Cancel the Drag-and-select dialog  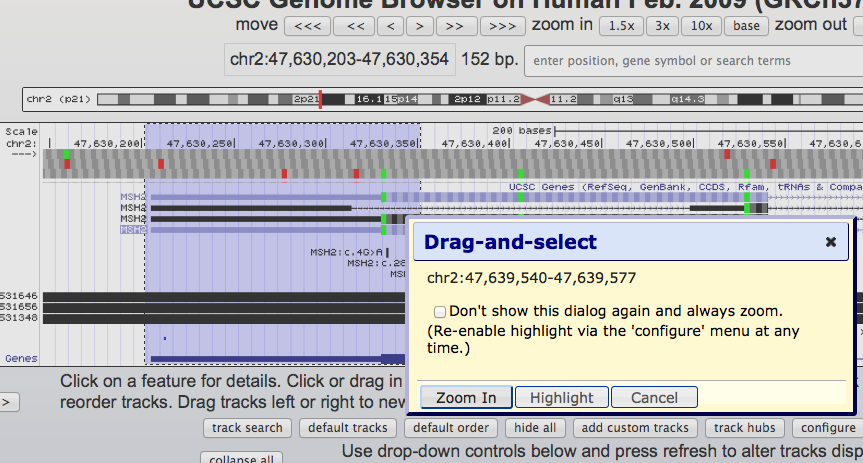(x=654, y=397)
